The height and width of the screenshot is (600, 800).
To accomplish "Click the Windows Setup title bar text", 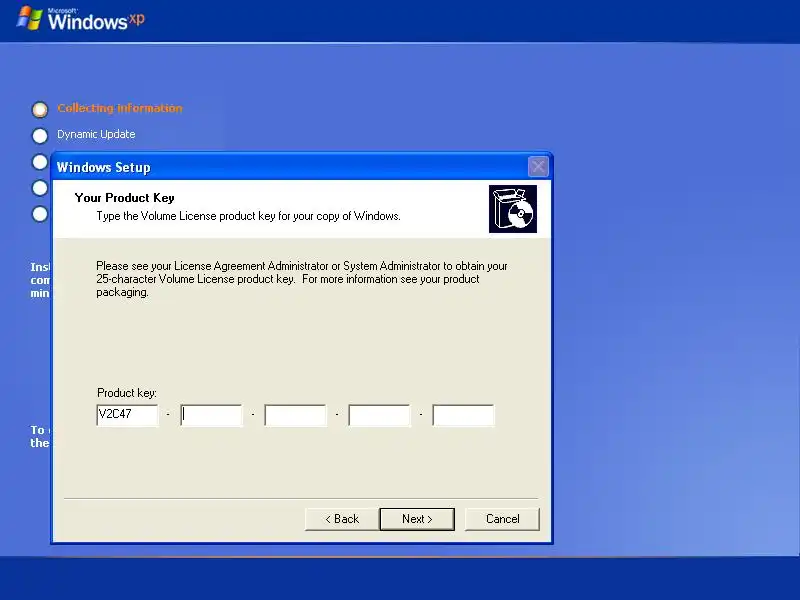I will 104,167.
